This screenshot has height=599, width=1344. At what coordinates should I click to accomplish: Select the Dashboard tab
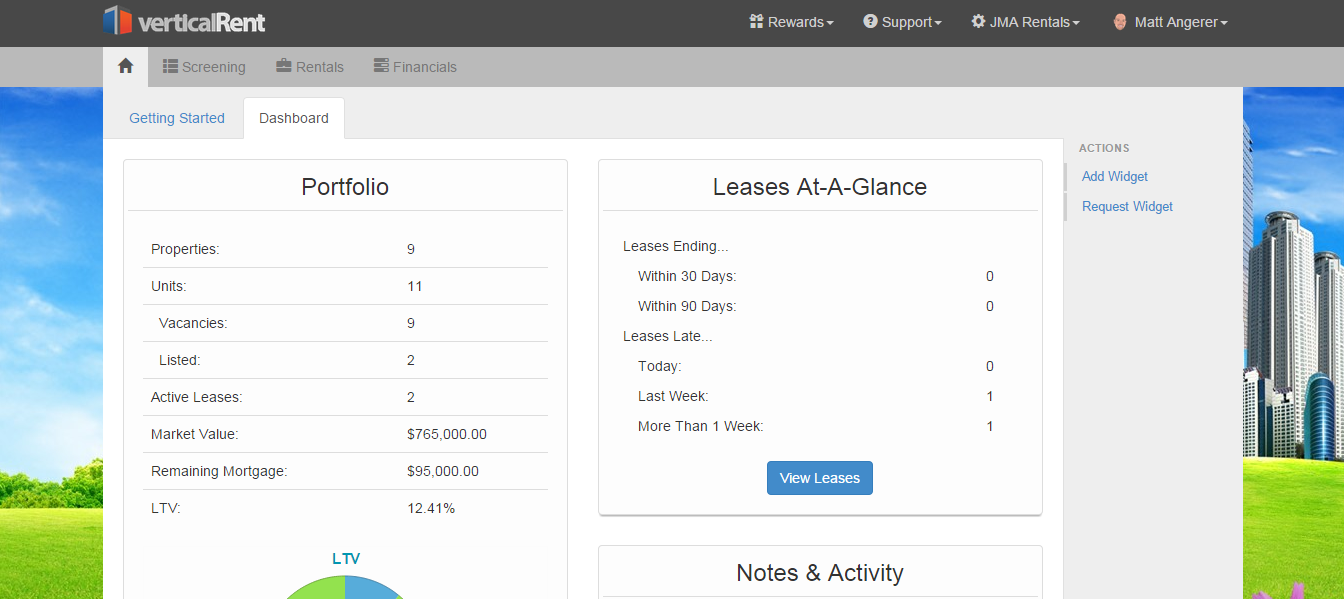[x=294, y=118]
